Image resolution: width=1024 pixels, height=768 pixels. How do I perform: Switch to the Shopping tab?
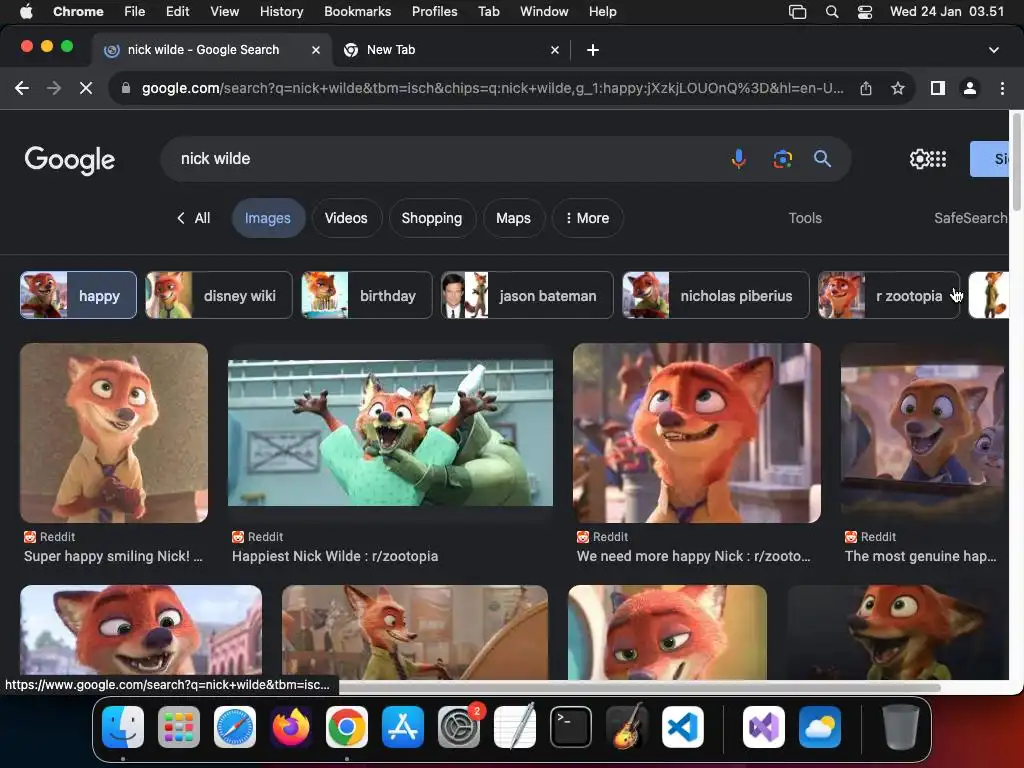[x=432, y=218]
